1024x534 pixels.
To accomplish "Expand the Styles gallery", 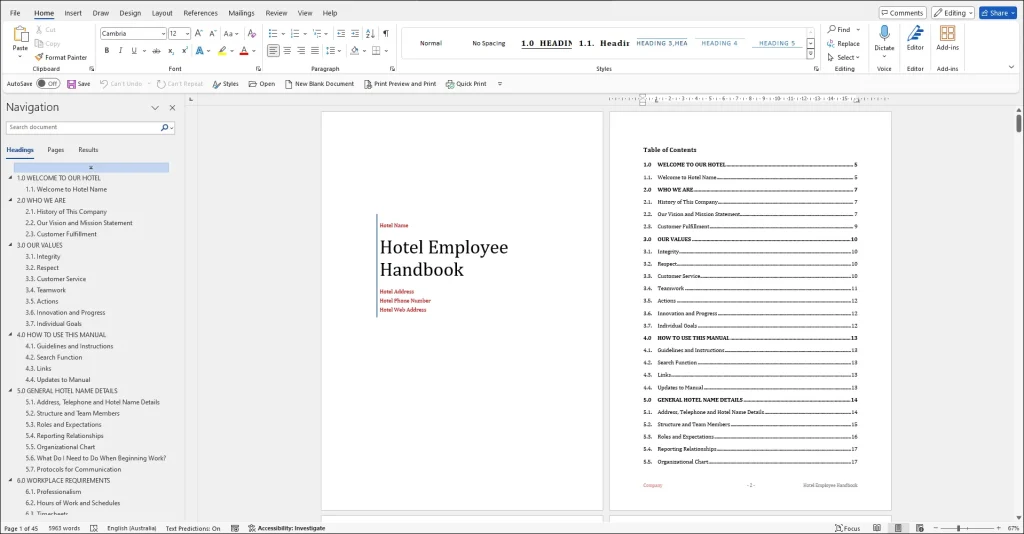I will click(810, 54).
